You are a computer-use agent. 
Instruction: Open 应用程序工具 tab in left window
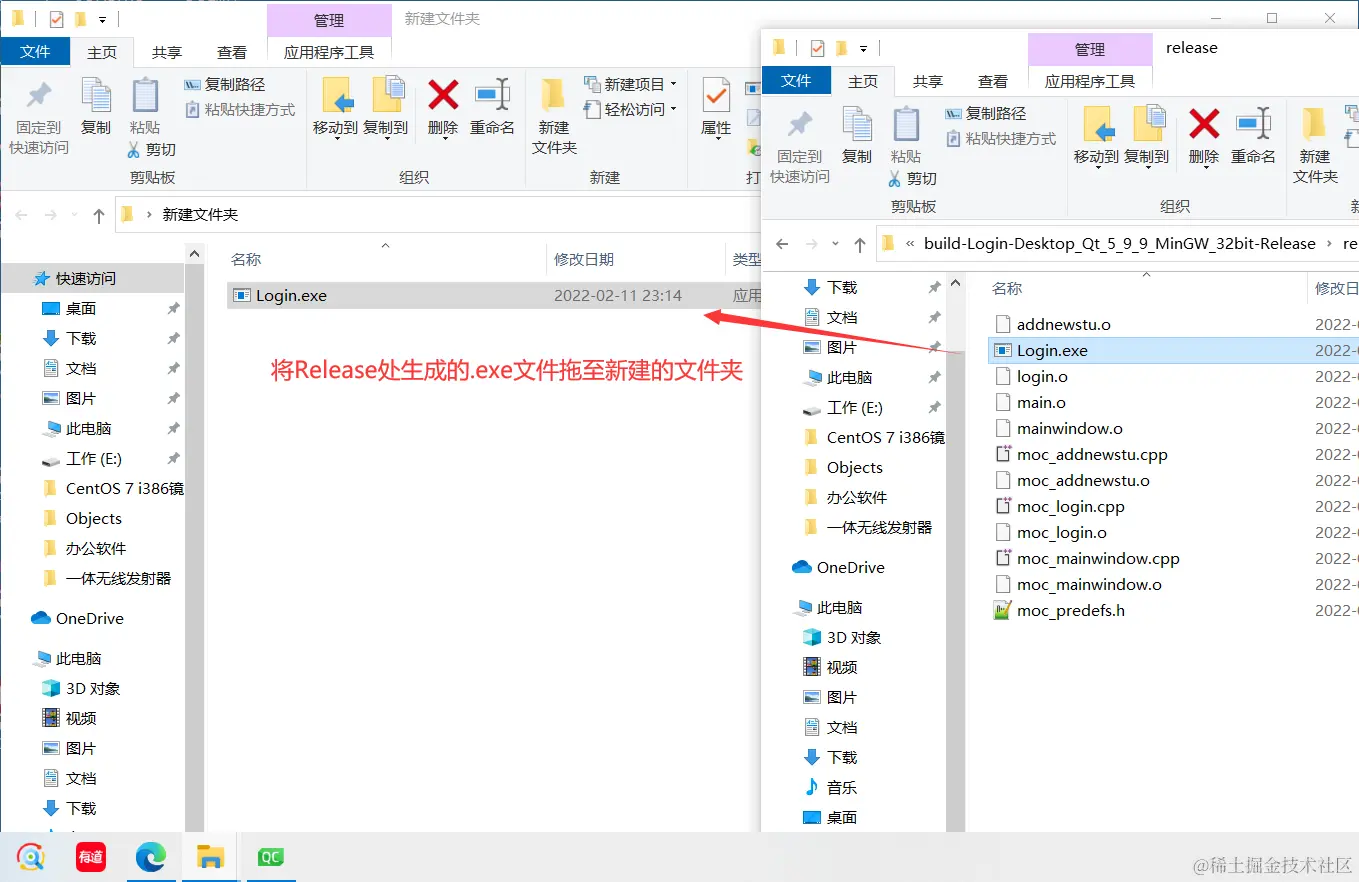click(329, 52)
